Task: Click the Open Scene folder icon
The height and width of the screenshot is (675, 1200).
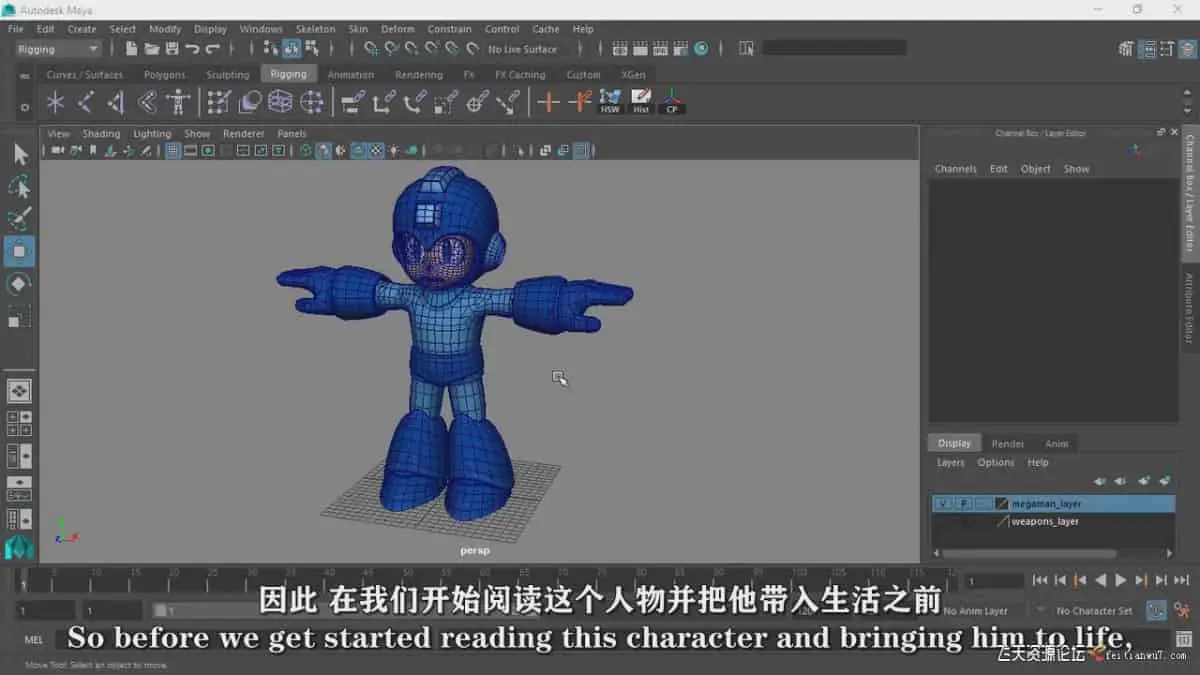Action: pos(151,49)
